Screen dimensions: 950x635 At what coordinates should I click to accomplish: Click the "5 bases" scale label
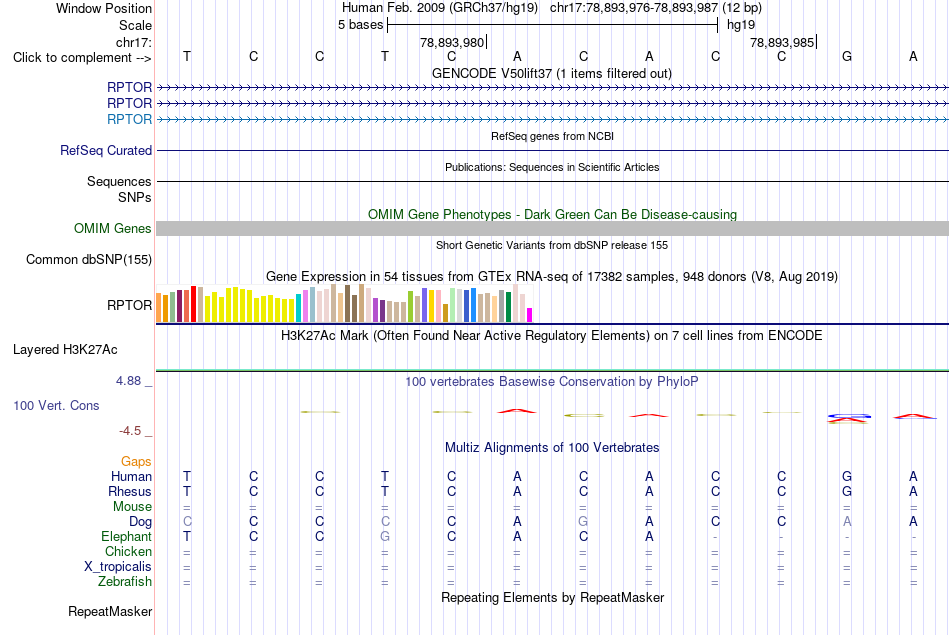tap(360, 25)
